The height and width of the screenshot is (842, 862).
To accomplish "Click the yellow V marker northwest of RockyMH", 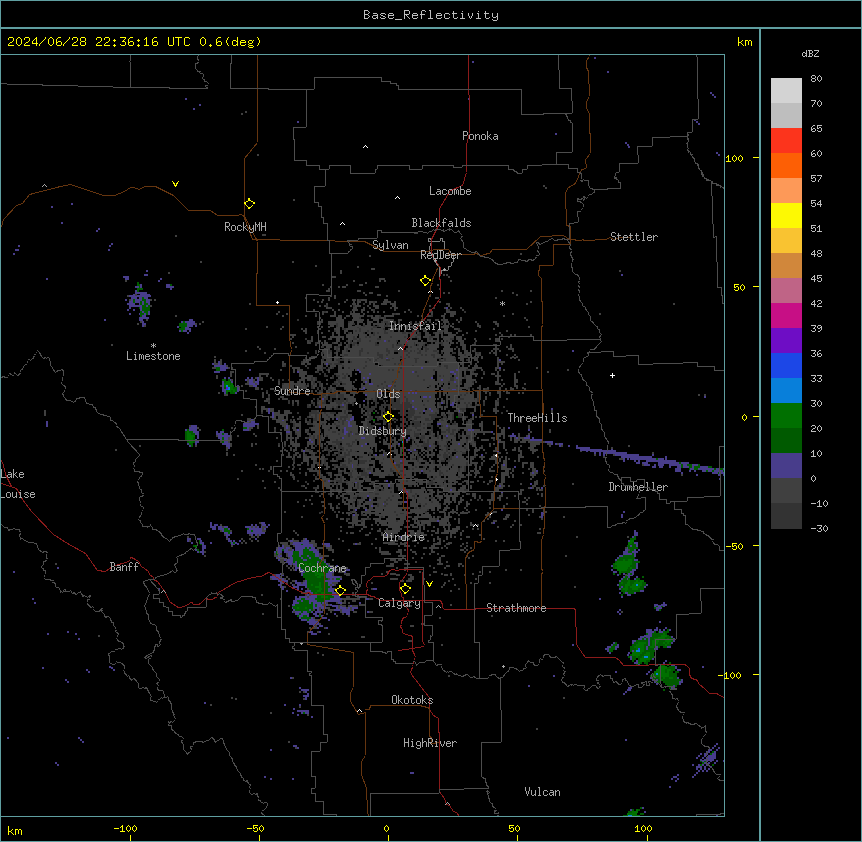I will [175, 184].
